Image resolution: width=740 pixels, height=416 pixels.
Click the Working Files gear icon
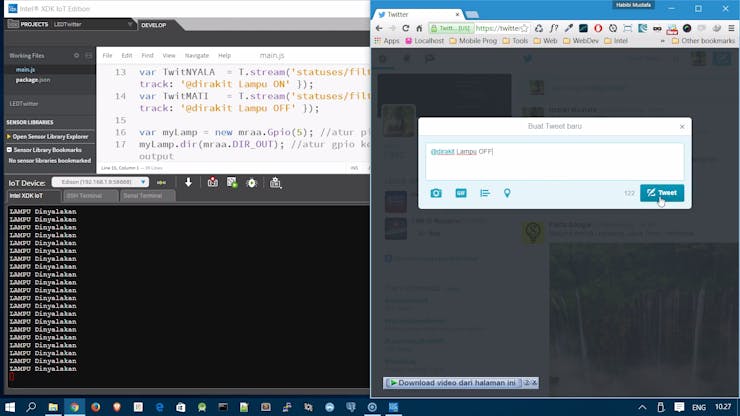(76, 55)
